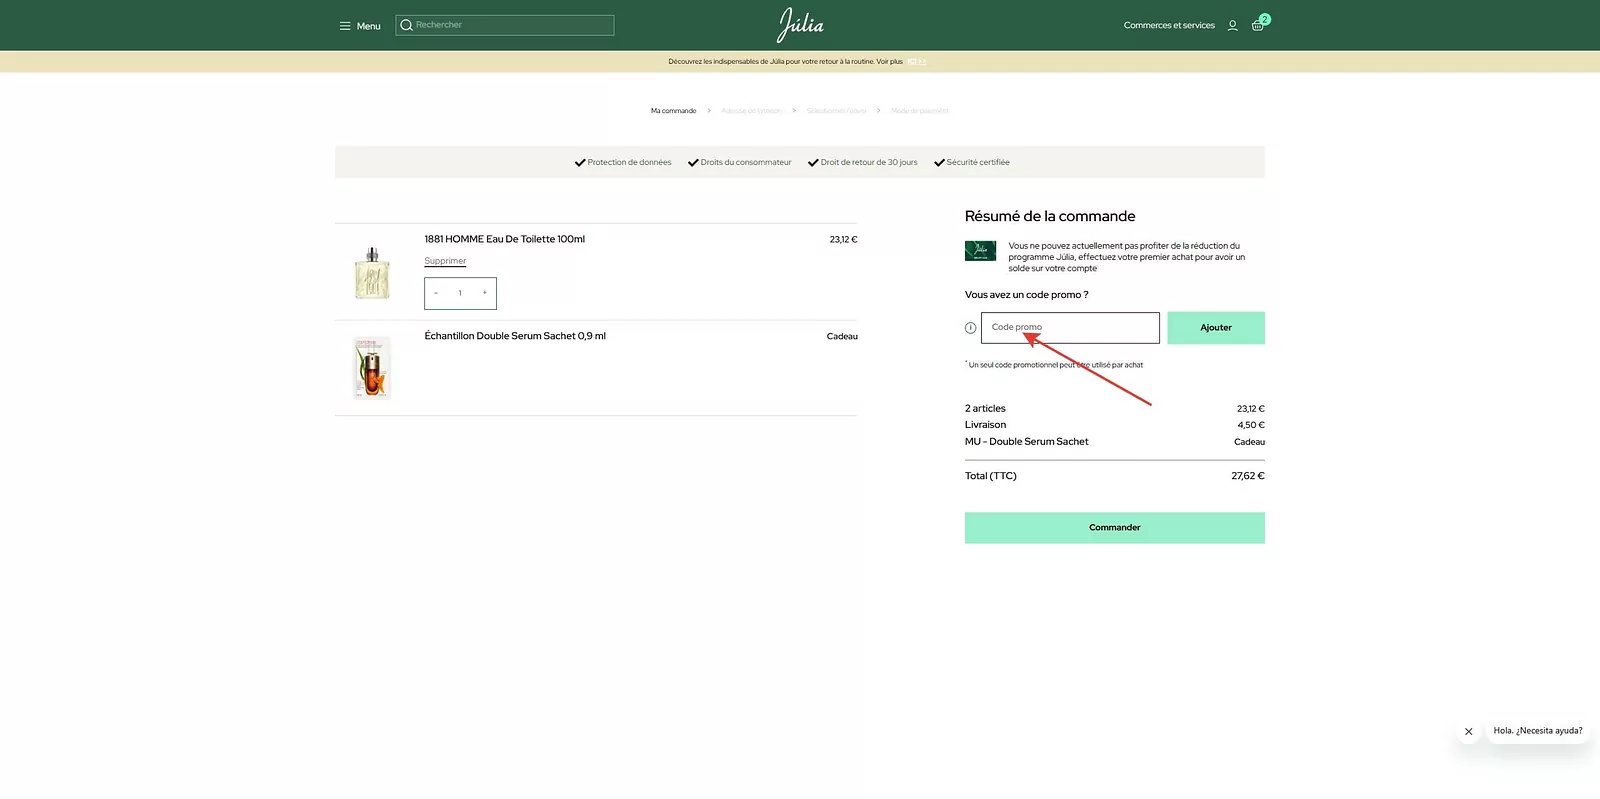The height and width of the screenshot is (799, 1600).
Task: Click the 'Résumé de la commande' heading
Action: (1050, 216)
